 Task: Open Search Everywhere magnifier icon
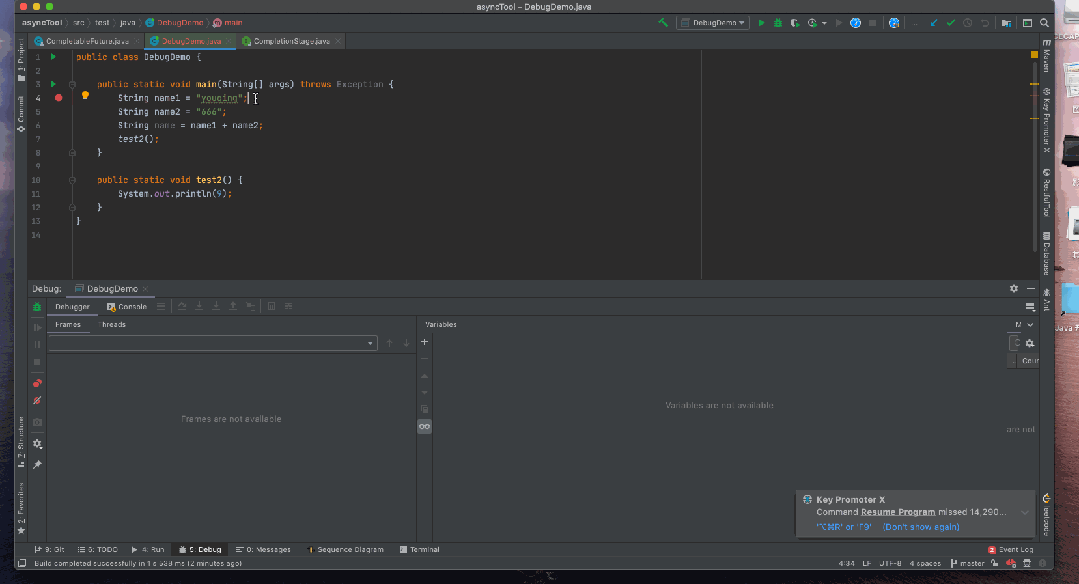1044,23
